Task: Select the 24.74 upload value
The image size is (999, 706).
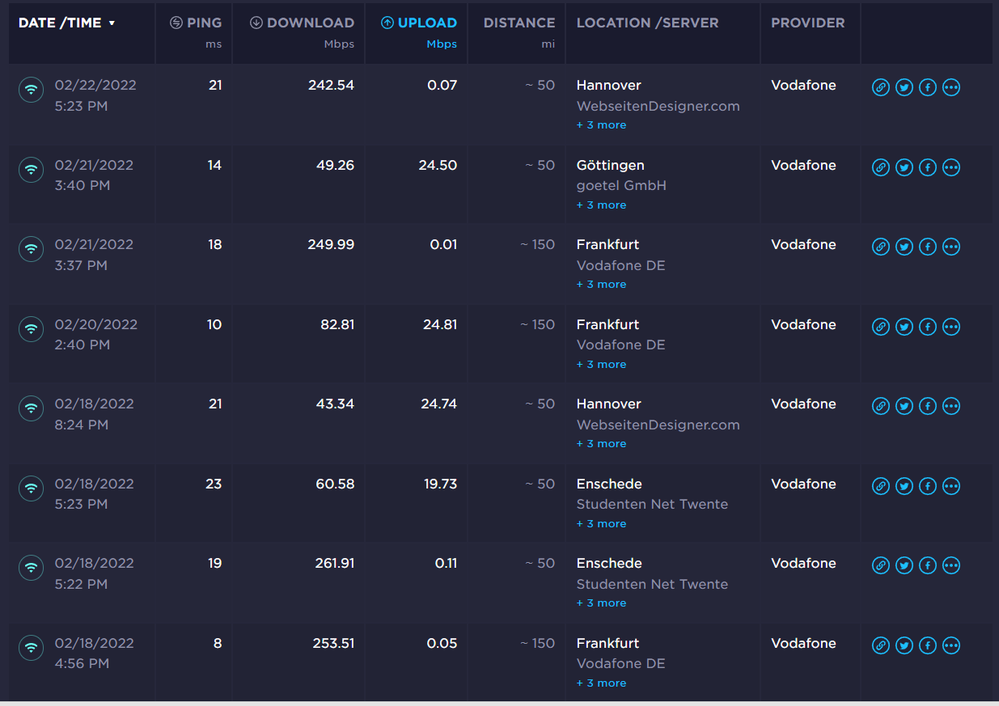Action: [439, 404]
